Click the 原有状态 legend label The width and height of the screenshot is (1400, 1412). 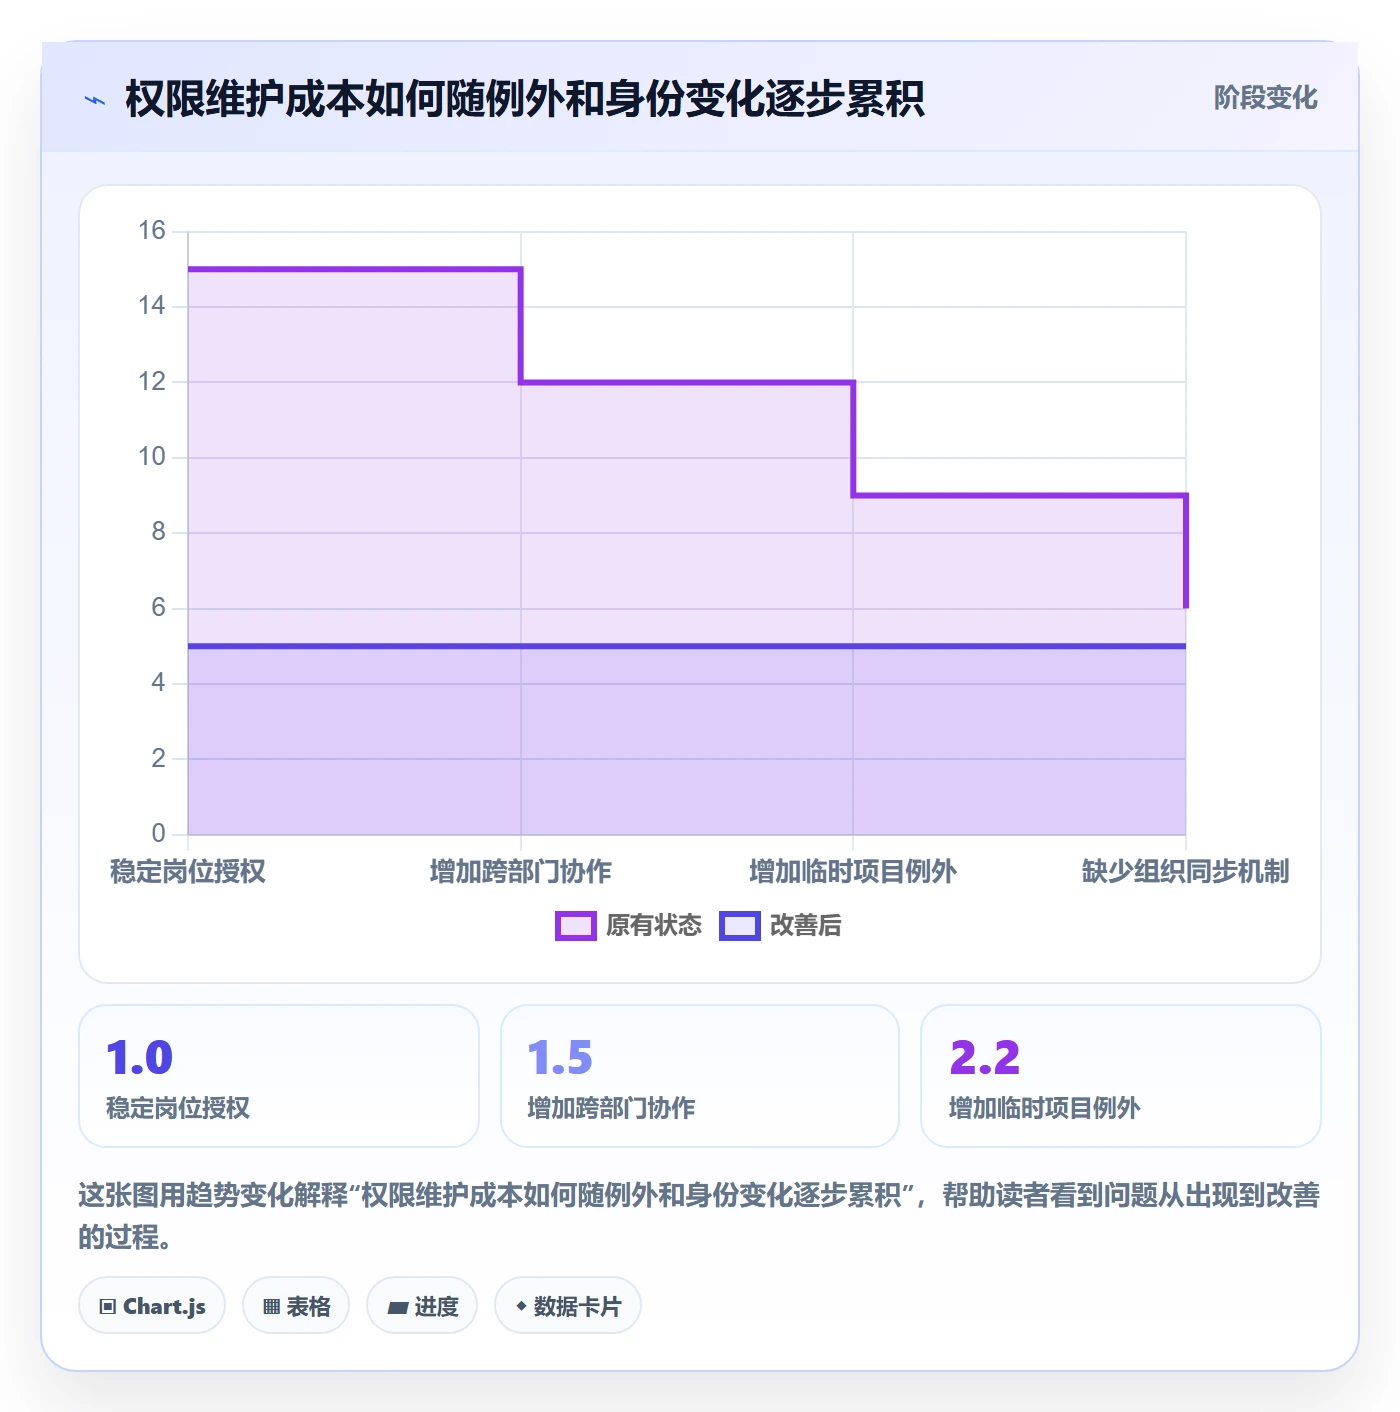[x=654, y=926]
